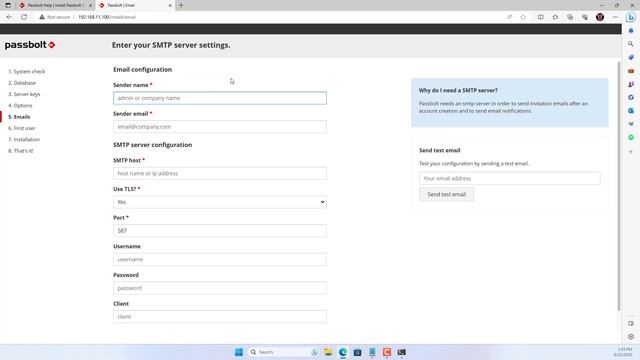Close the Passbolt Help tab

tap(90, 5)
